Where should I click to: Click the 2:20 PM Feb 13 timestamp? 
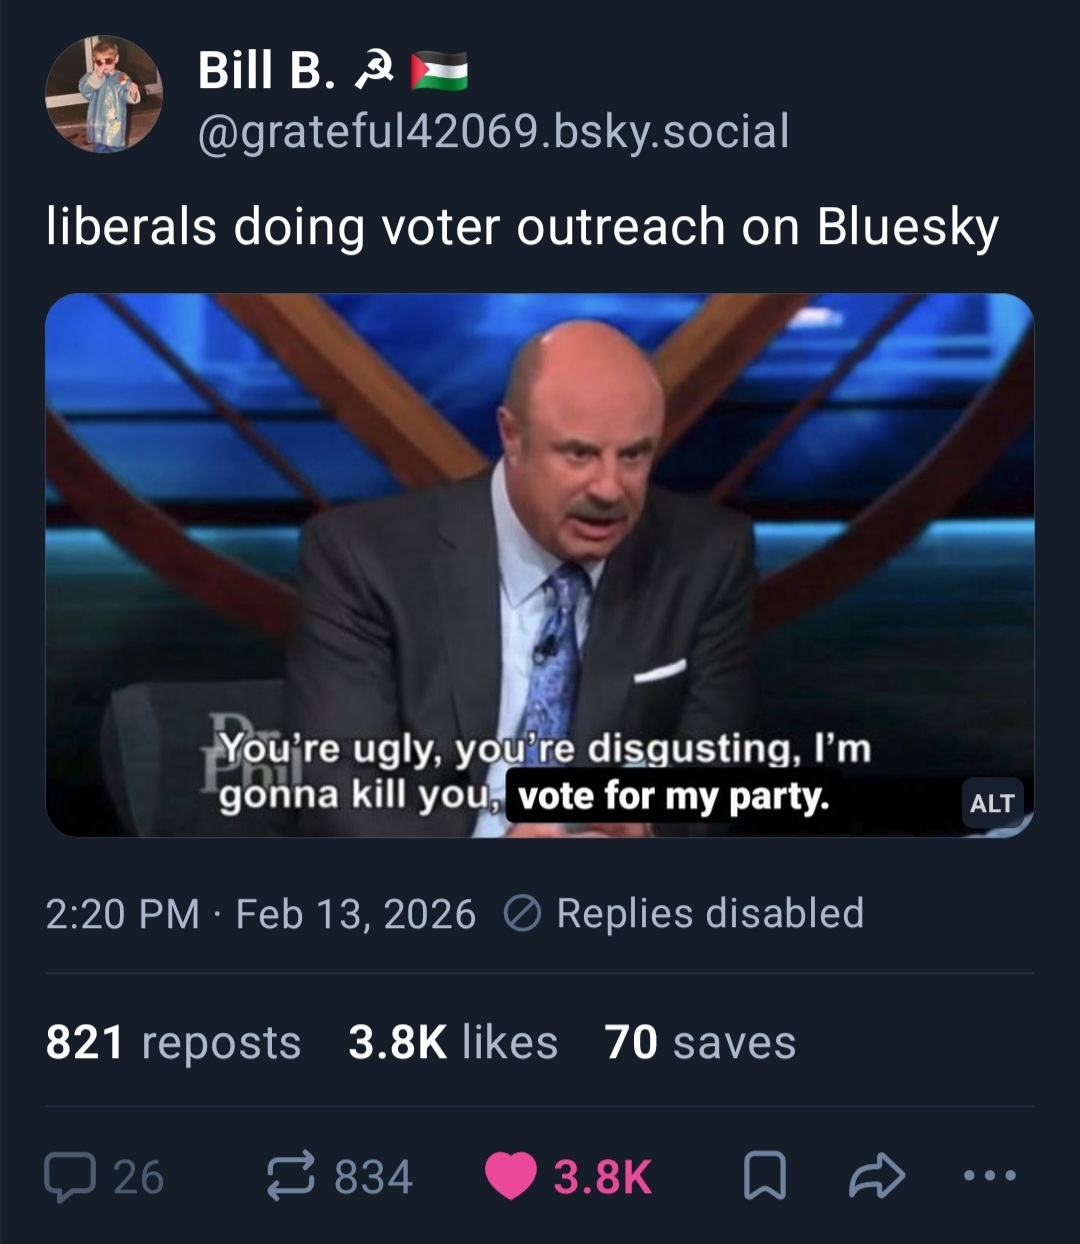tap(260, 914)
